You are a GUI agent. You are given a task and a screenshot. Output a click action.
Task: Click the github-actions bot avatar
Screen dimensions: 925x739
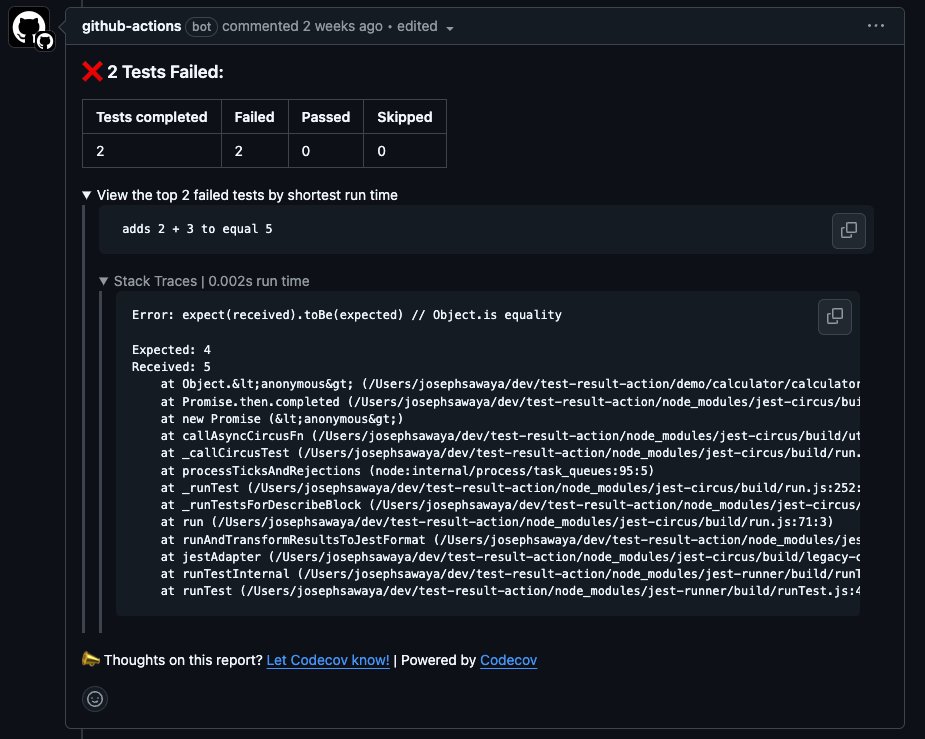pos(29,27)
